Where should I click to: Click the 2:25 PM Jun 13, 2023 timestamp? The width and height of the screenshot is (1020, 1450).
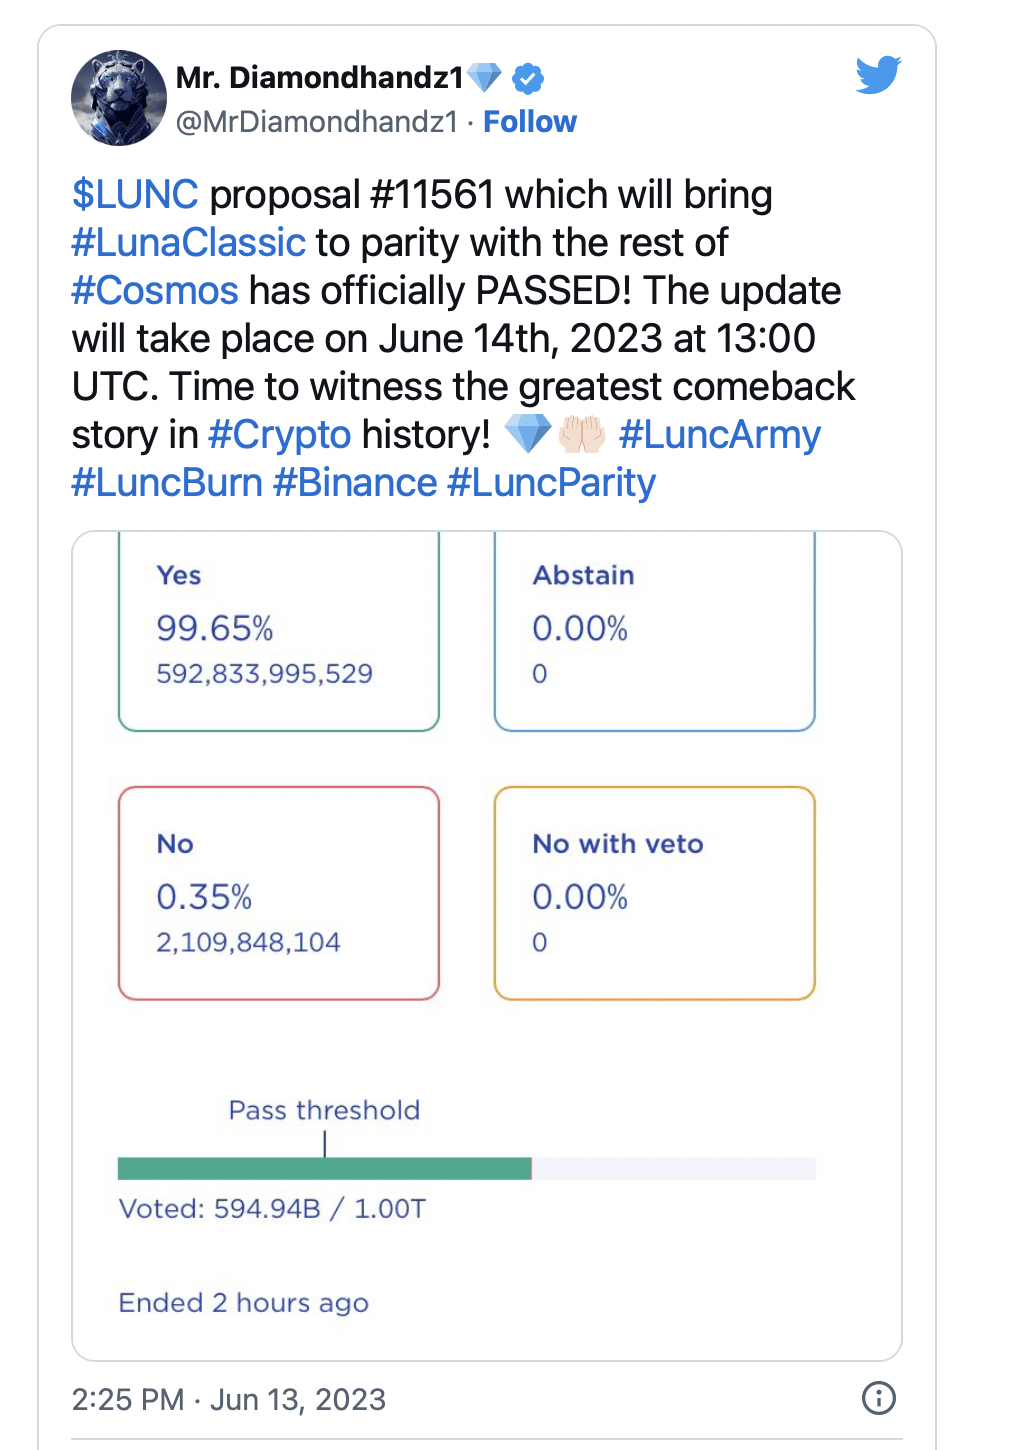[228, 1399]
